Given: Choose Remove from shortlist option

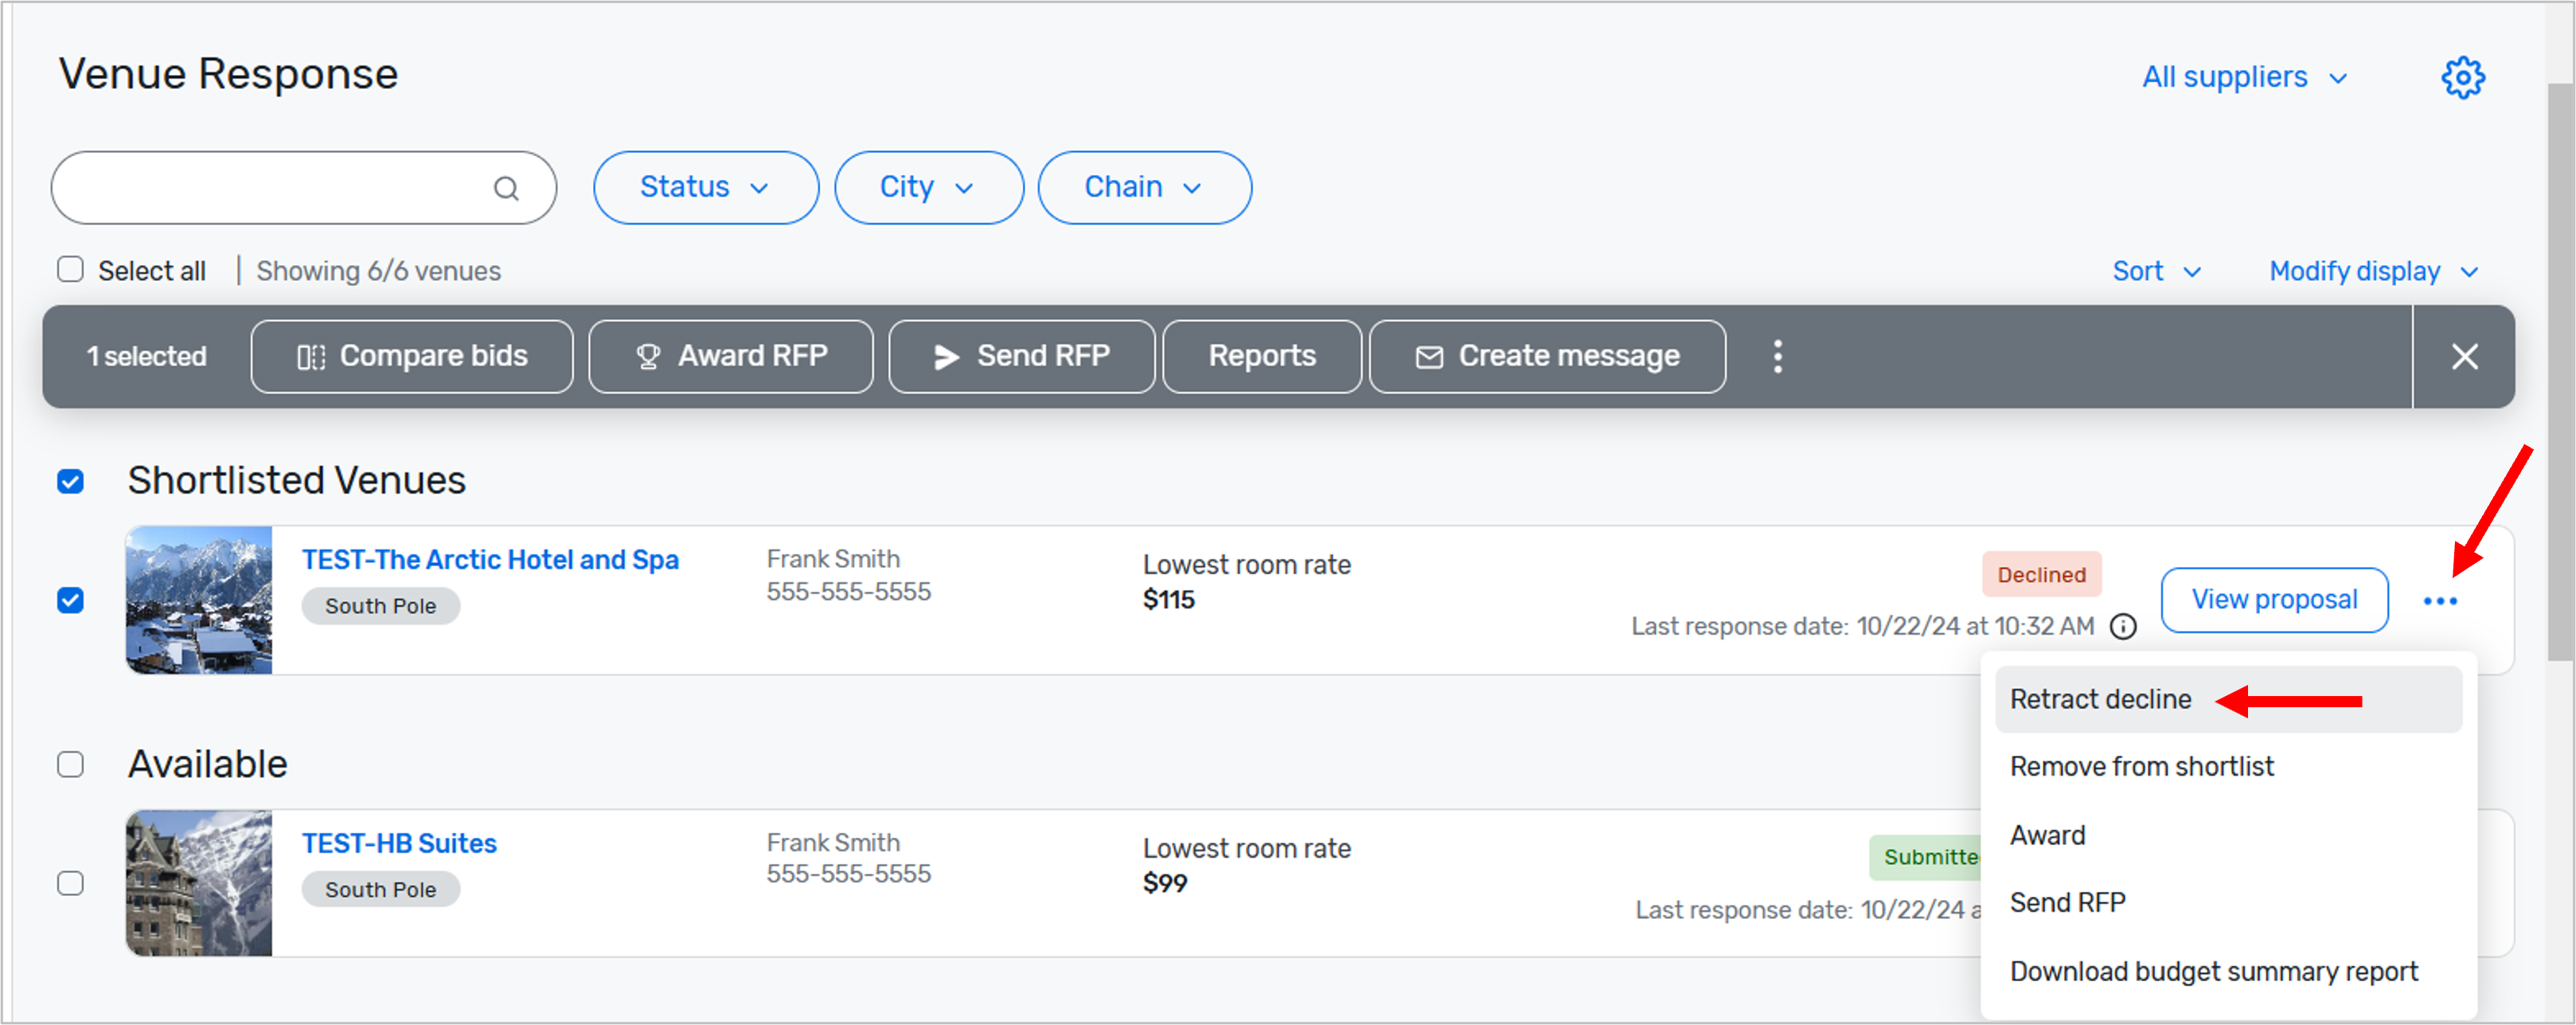Looking at the screenshot, I should [2141, 767].
